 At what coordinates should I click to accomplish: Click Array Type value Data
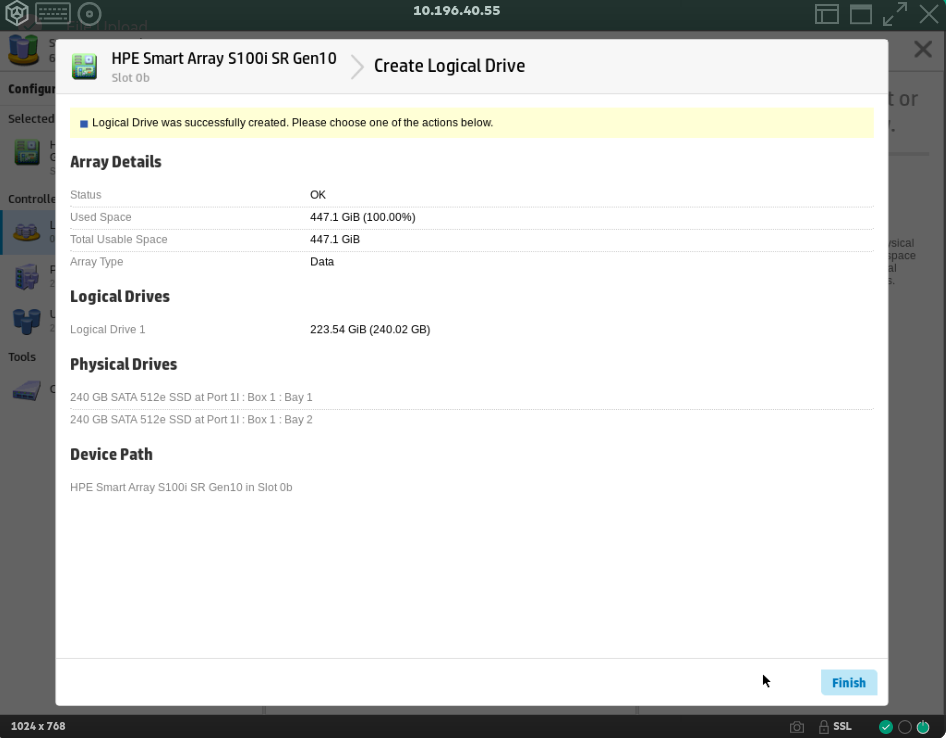pos(322,262)
